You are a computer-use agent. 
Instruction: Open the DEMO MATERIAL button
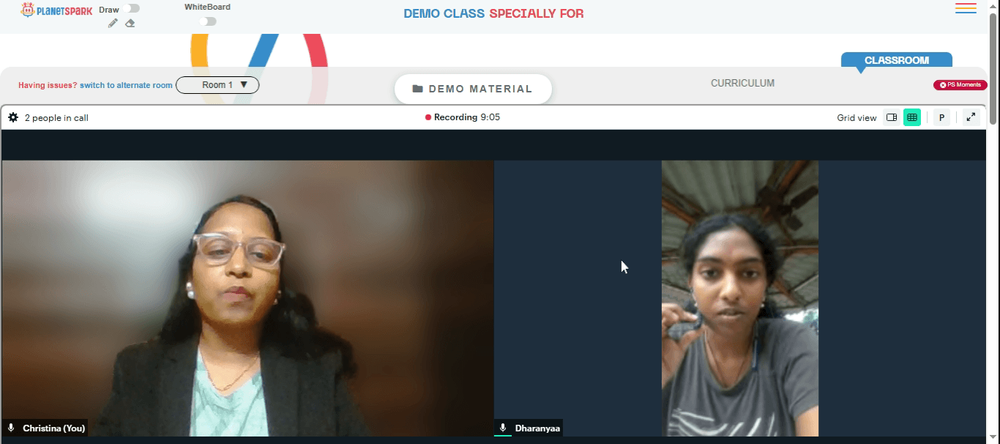(473, 89)
